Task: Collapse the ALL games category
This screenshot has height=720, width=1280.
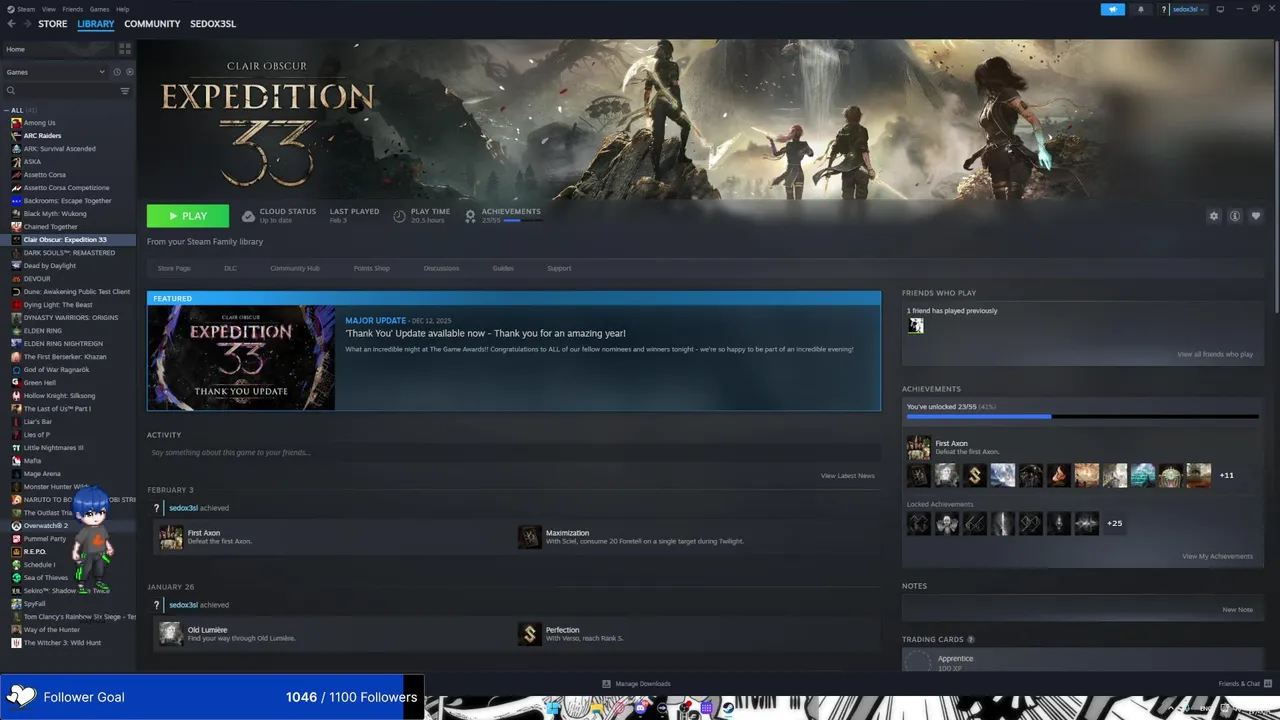Action: point(7,110)
